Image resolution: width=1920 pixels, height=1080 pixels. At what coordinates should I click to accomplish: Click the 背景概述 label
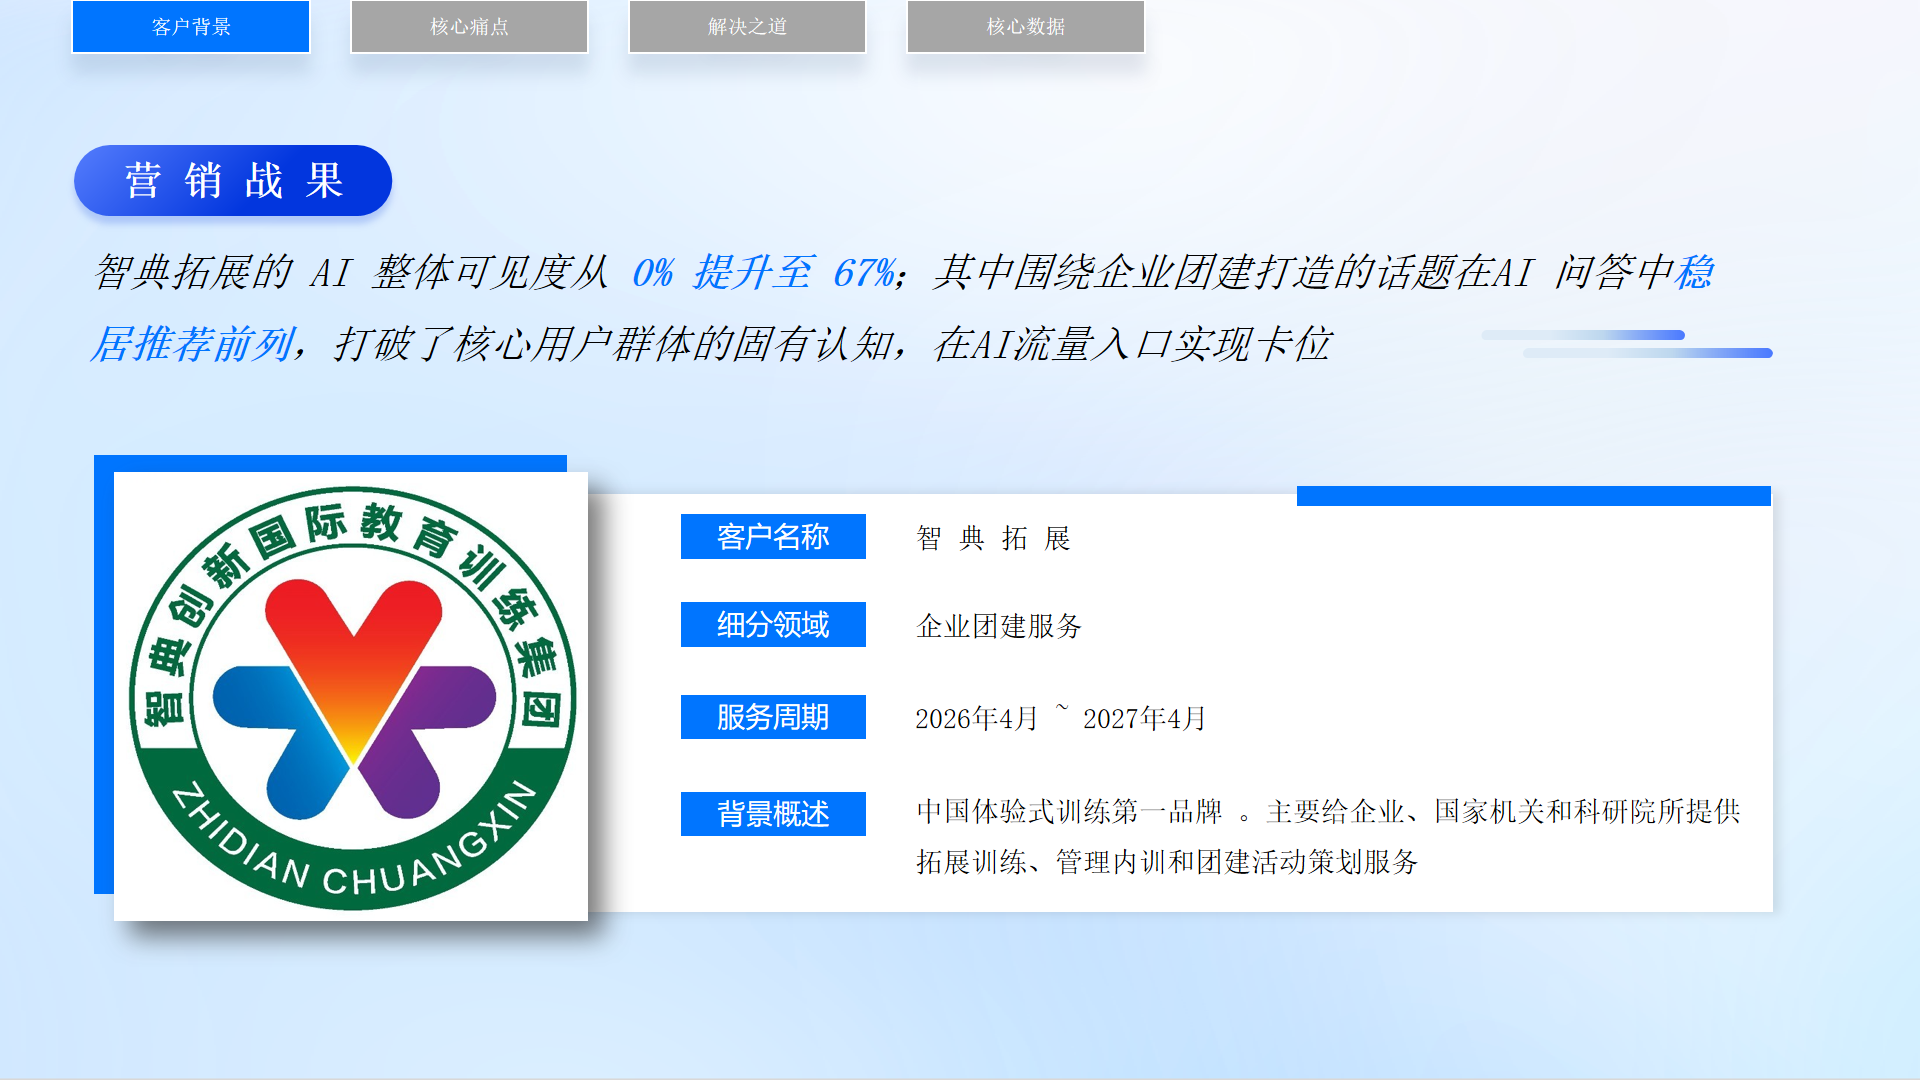tap(773, 814)
